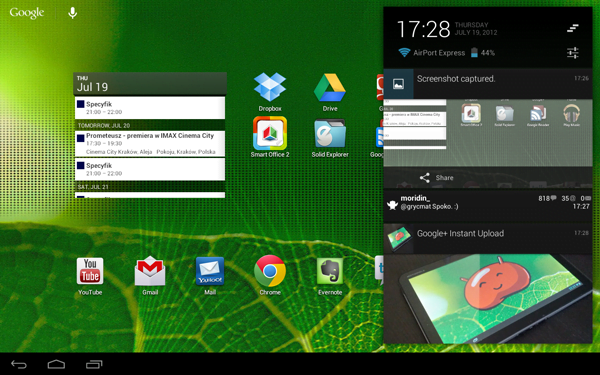The height and width of the screenshot is (375, 600).
Task: Open Chrome browser
Action: pyautogui.click(x=270, y=276)
